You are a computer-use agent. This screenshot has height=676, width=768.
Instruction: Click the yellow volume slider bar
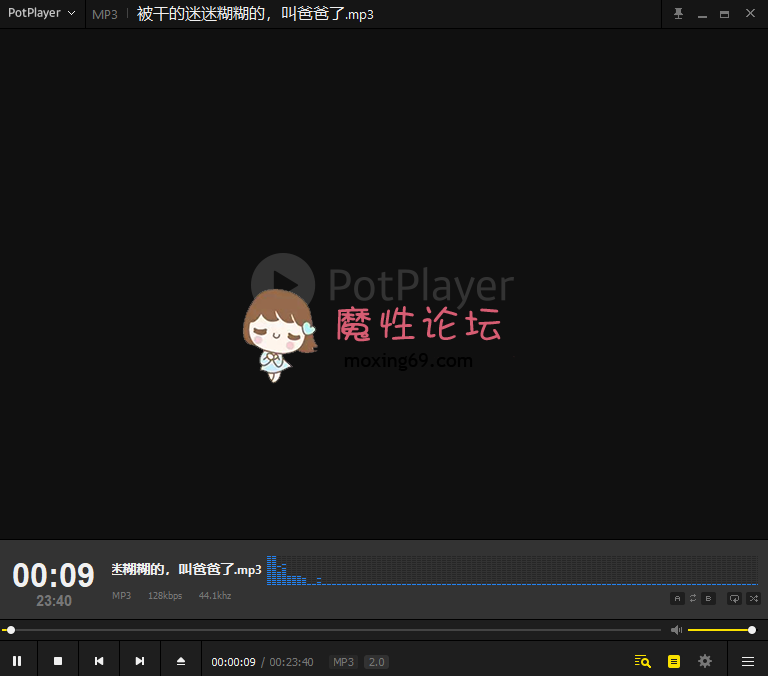tap(720, 630)
